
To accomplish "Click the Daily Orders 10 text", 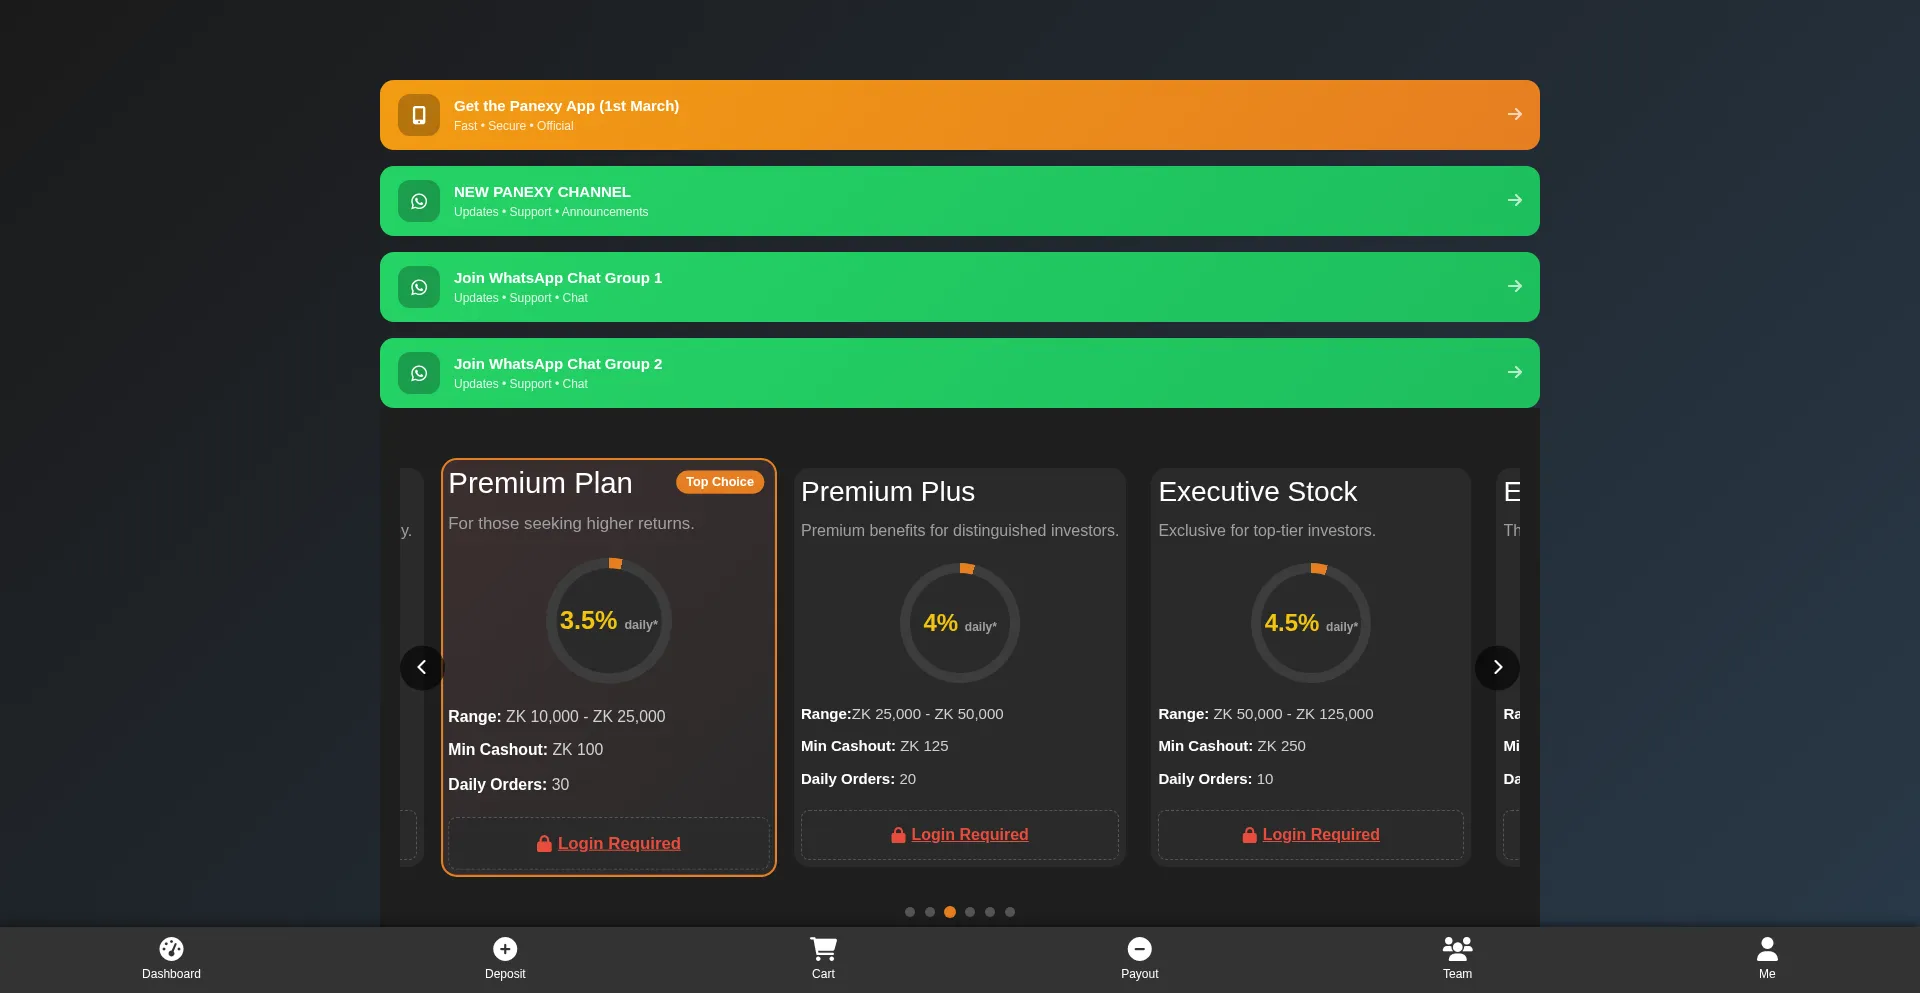I will (x=1216, y=779).
